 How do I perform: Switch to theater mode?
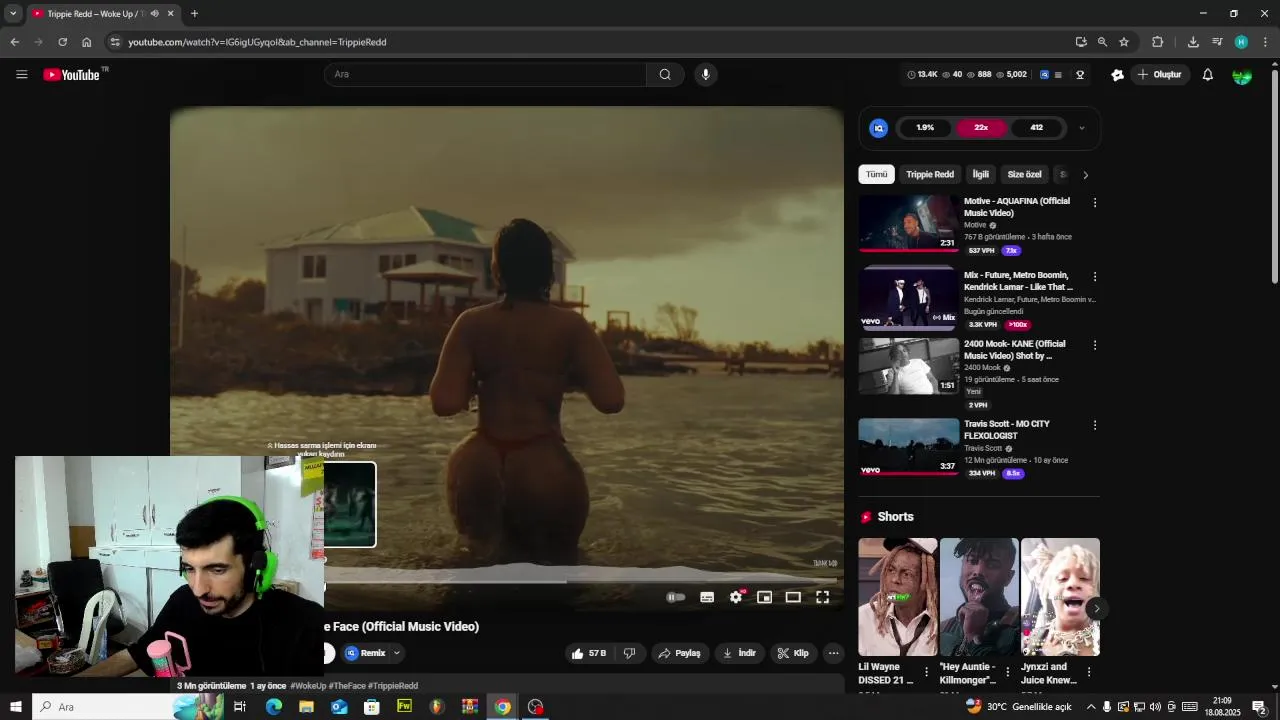click(x=793, y=597)
